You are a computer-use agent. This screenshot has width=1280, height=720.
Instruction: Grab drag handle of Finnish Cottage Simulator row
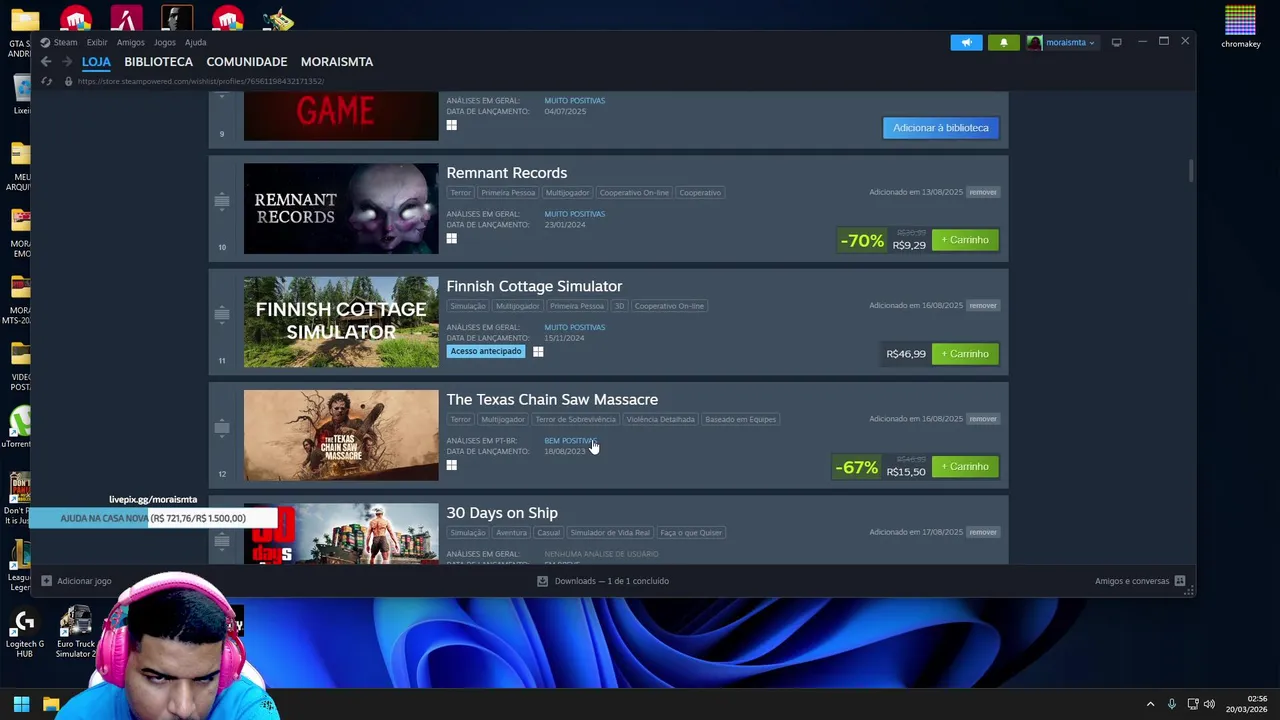click(222, 314)
